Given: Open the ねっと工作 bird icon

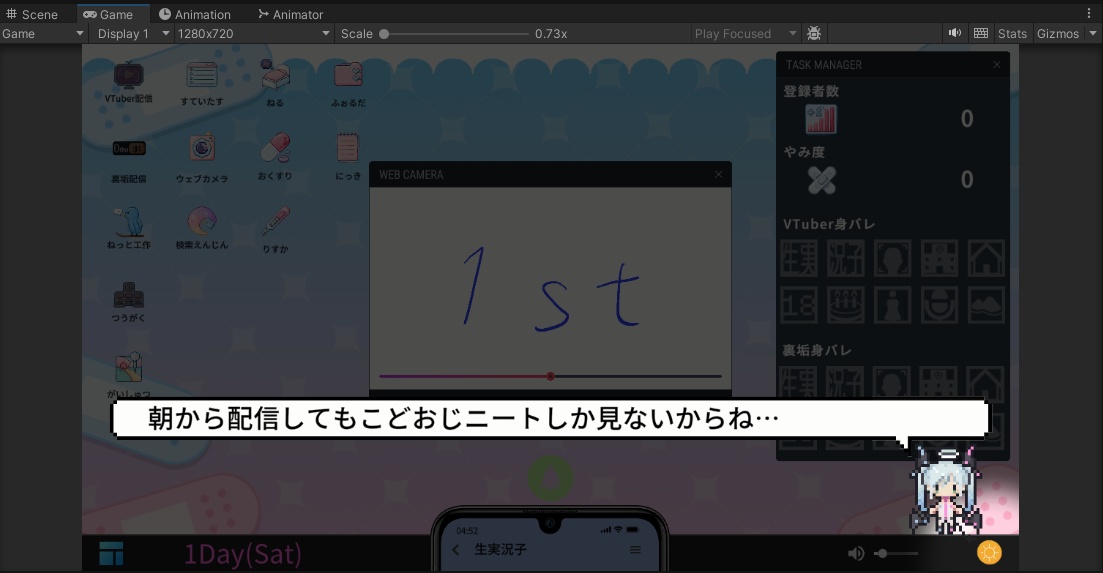Looking at the screenshot, I should coord(128,225).
